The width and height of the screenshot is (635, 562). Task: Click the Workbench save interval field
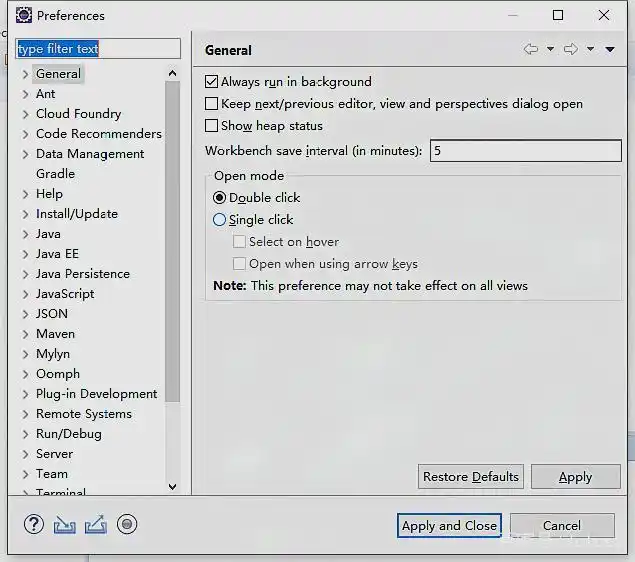click(x=525, y=151)
